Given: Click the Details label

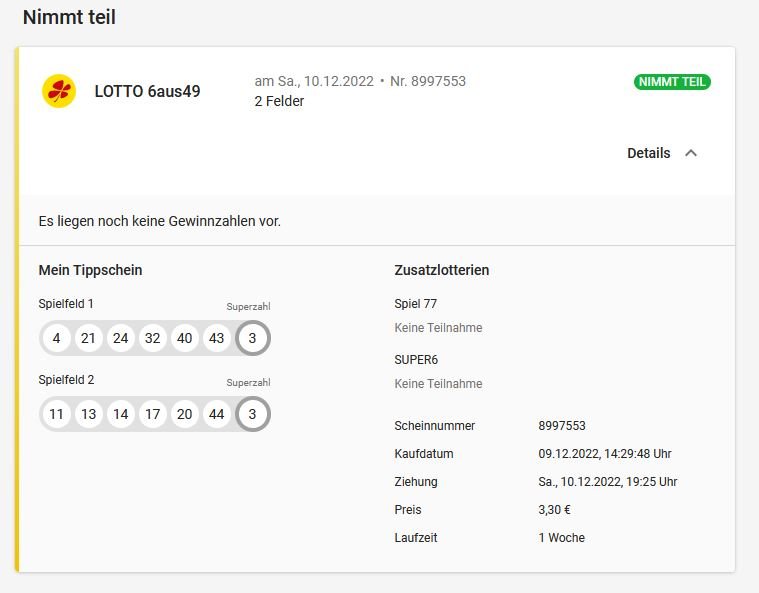Looking at the screenshot, I should 649,153.
